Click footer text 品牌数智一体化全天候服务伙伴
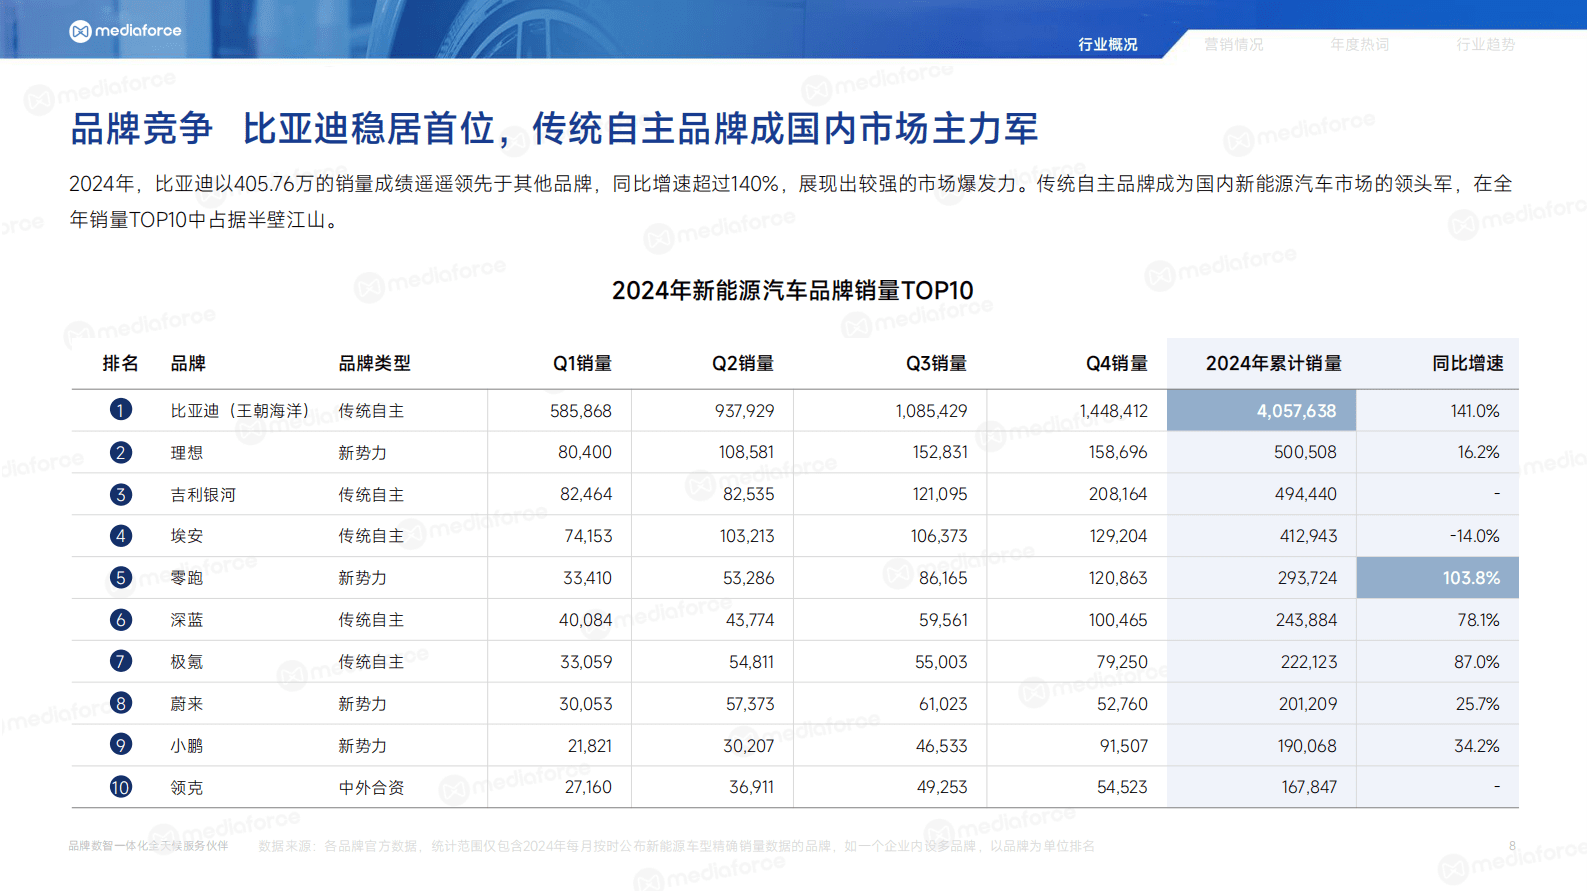This screenshot has height=892, width=1587. [x=148, y=846]
